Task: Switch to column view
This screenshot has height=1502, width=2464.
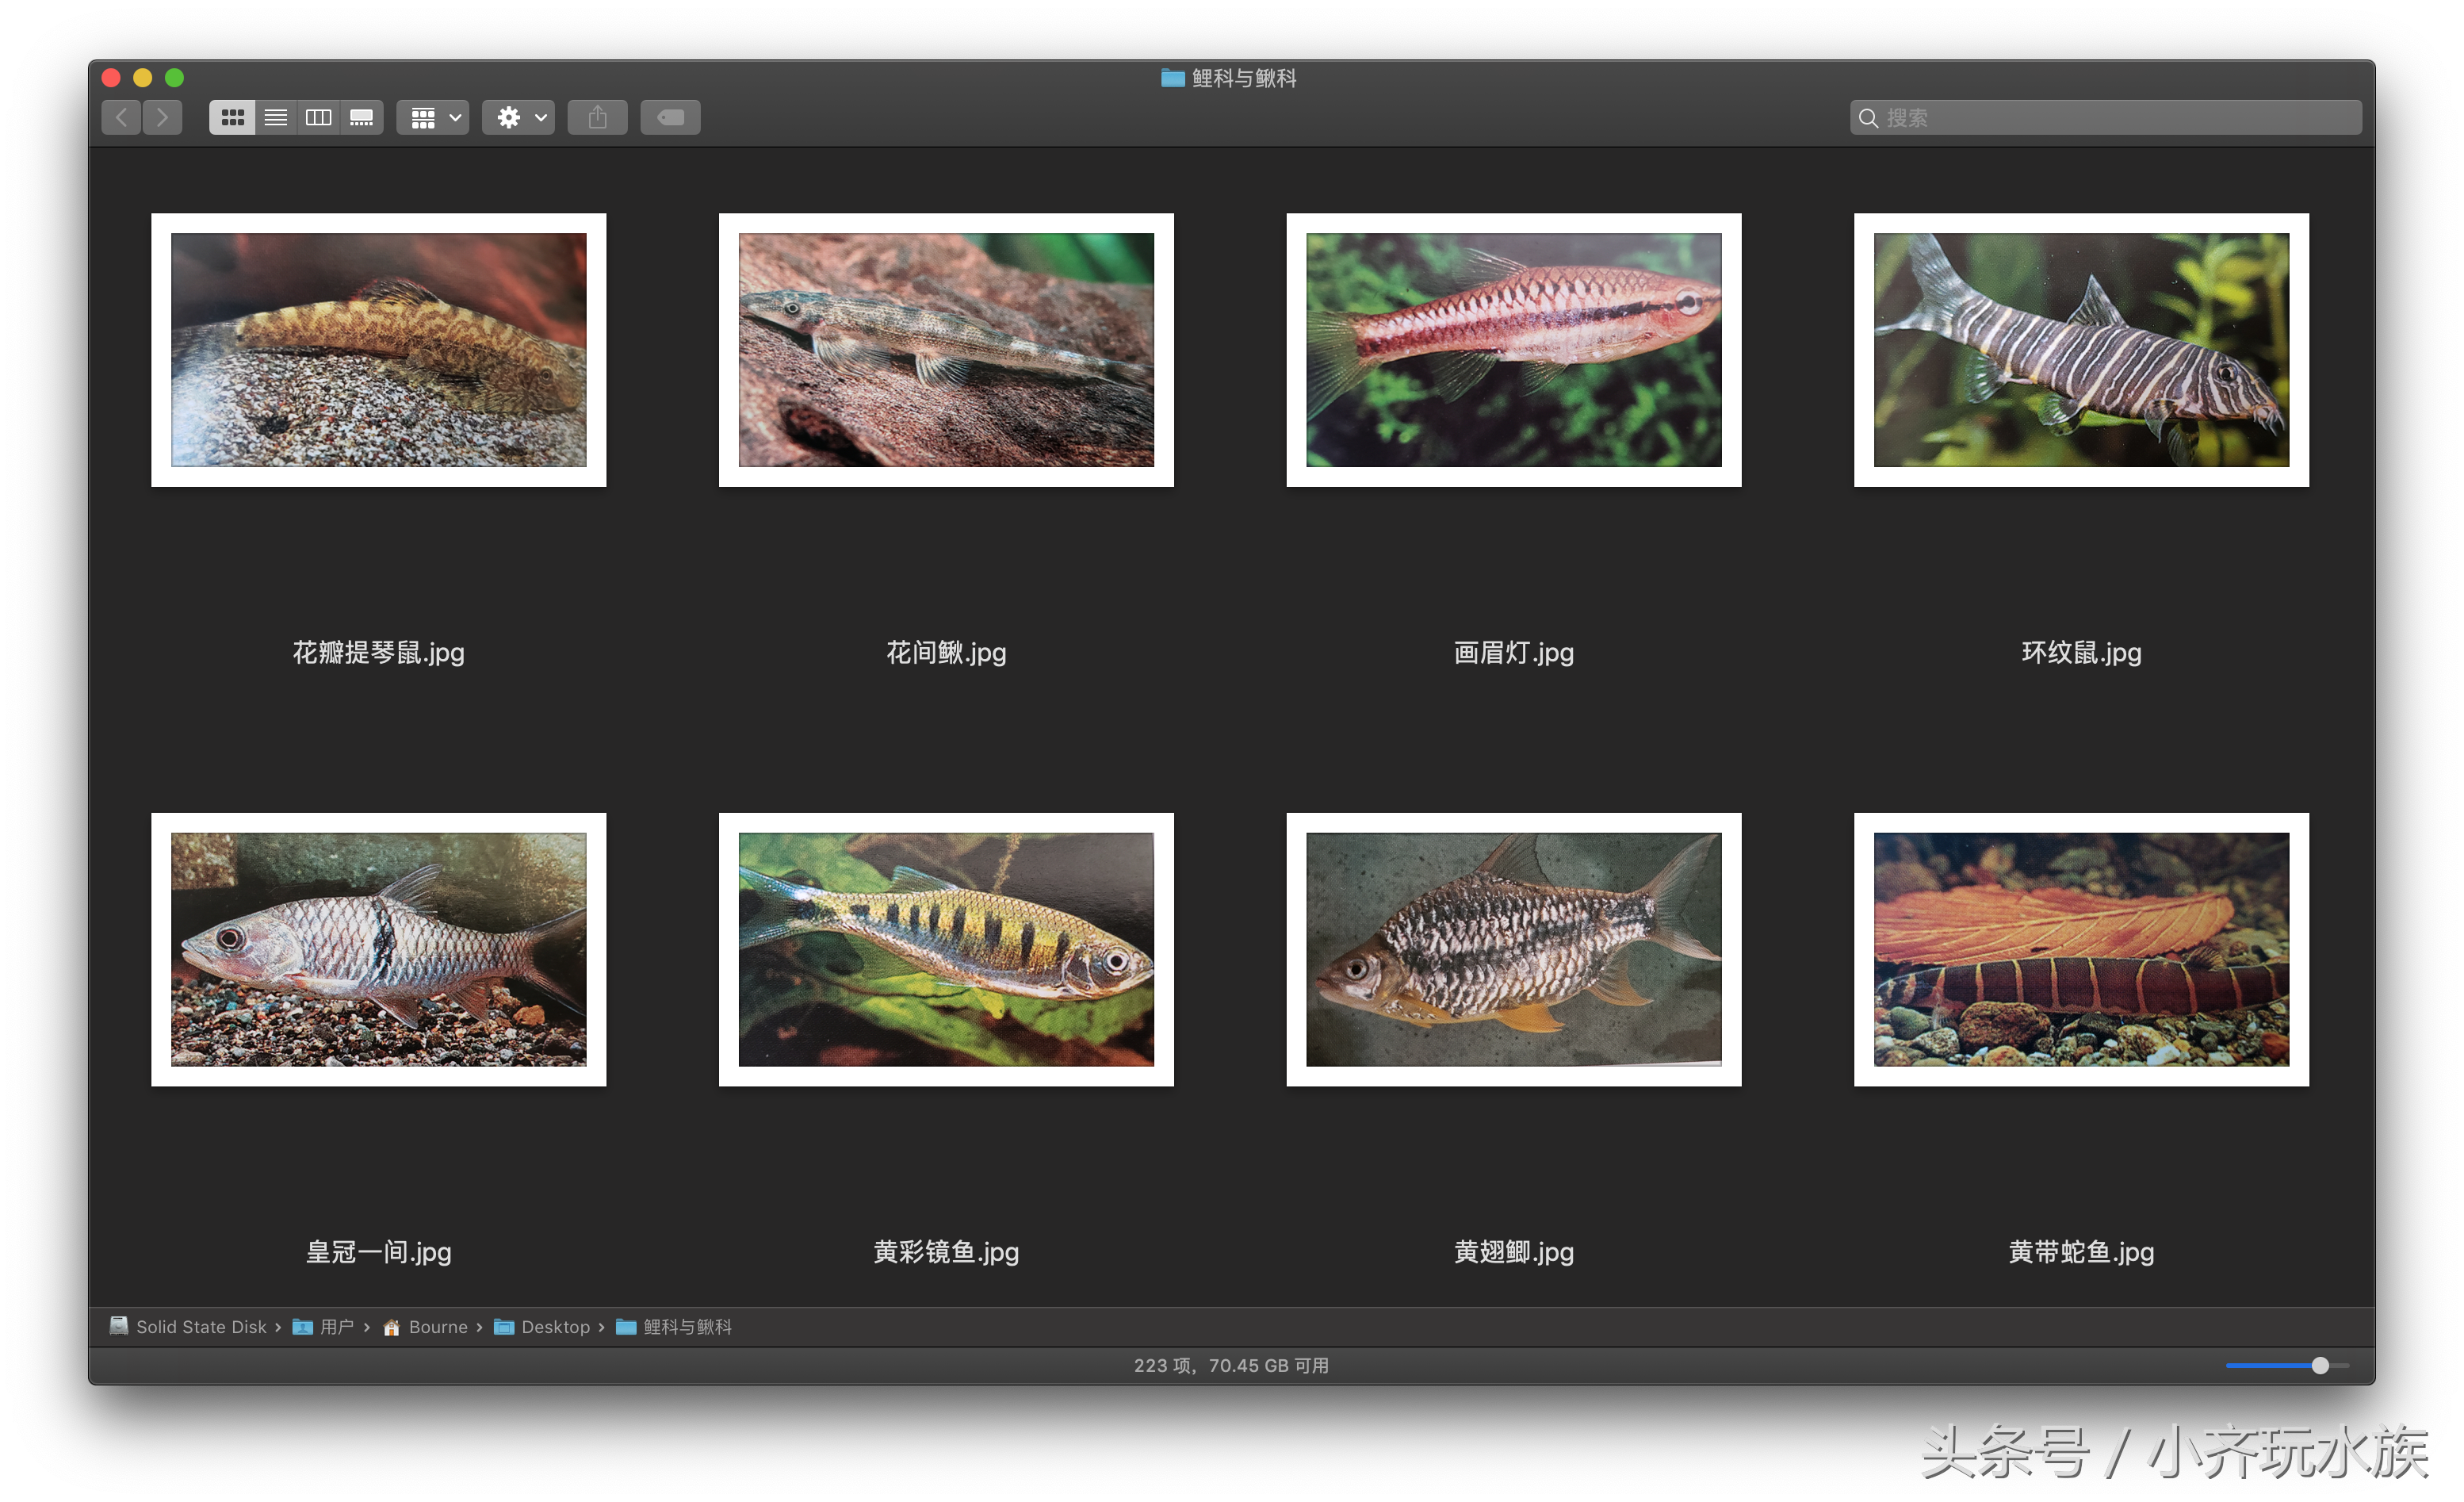Action: (319, 118)
